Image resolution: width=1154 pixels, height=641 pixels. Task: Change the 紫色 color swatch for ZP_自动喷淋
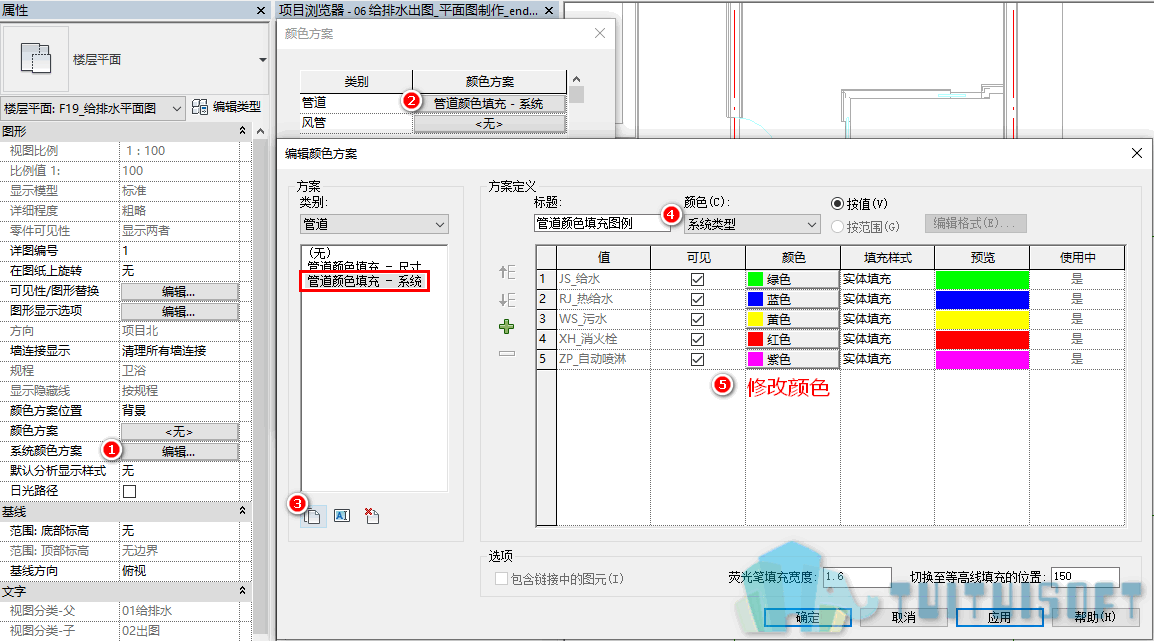coord(793,358)
